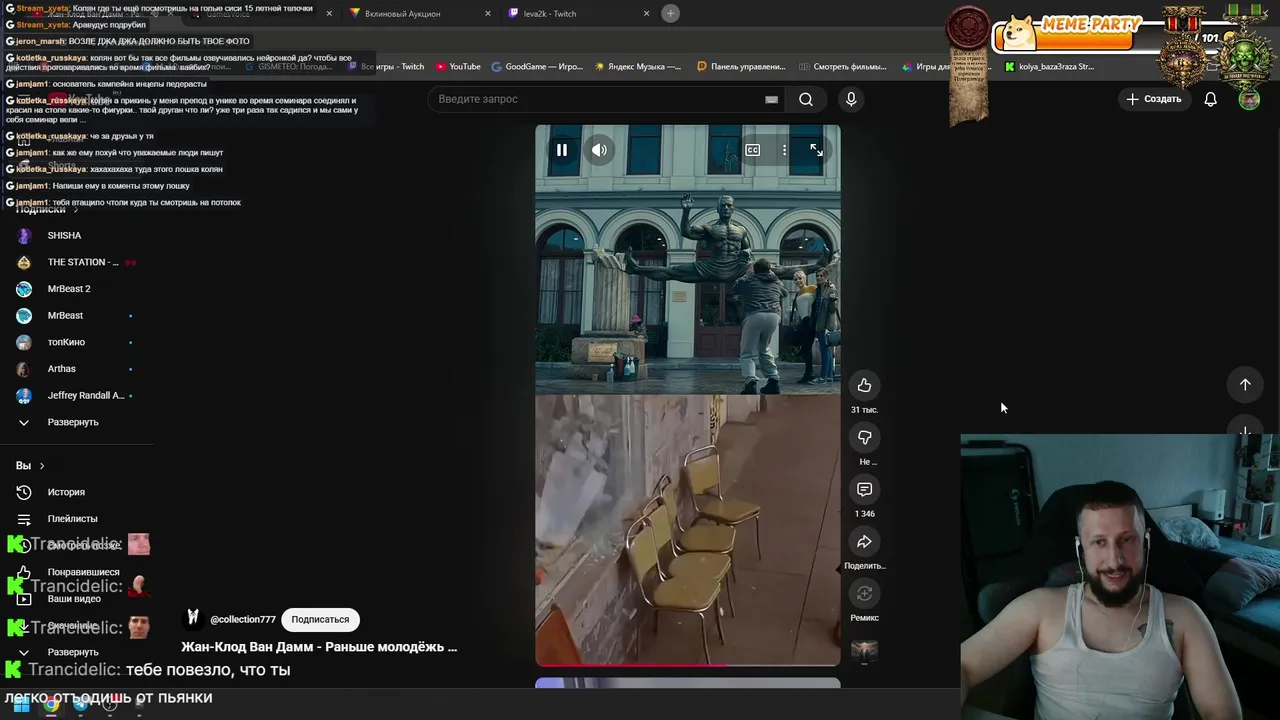Open Ваши видео in sidebar
The width and height of the screenshot is (1280, 720).
74,599
